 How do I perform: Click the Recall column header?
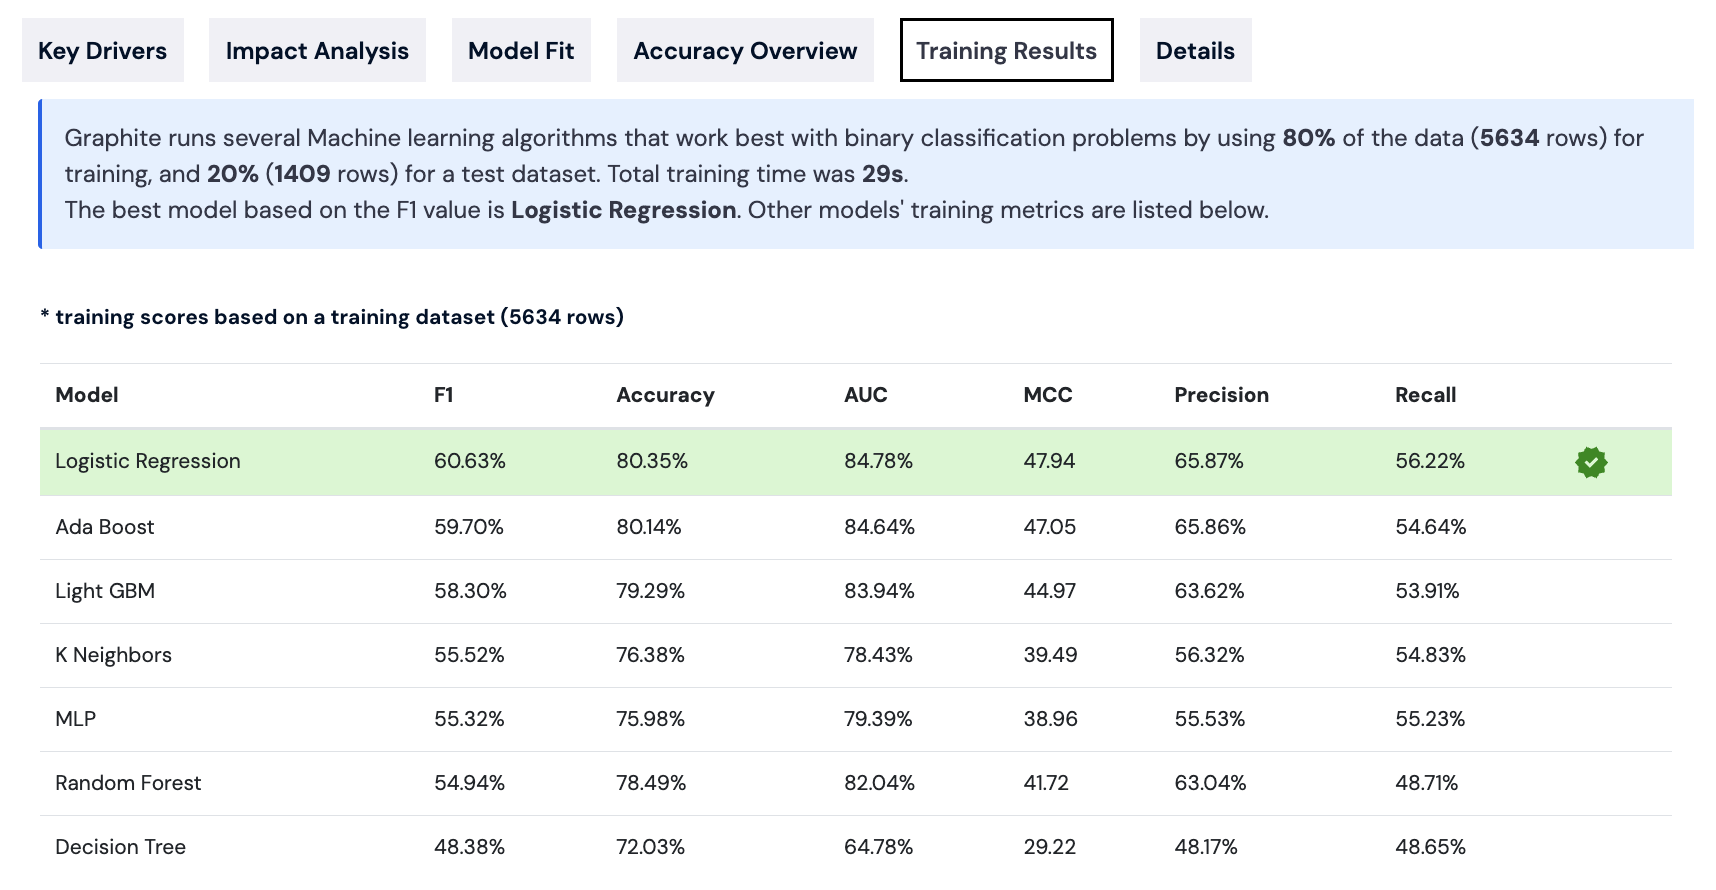pyautogui.click(x=1425, y=395)
